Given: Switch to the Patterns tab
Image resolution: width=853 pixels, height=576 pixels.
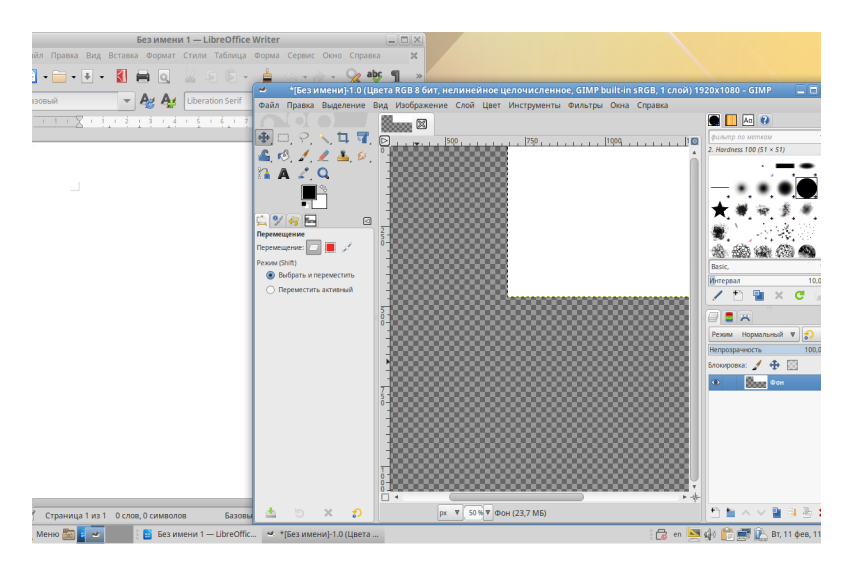Looking at the screenshot, I should [x=731, y=120].
